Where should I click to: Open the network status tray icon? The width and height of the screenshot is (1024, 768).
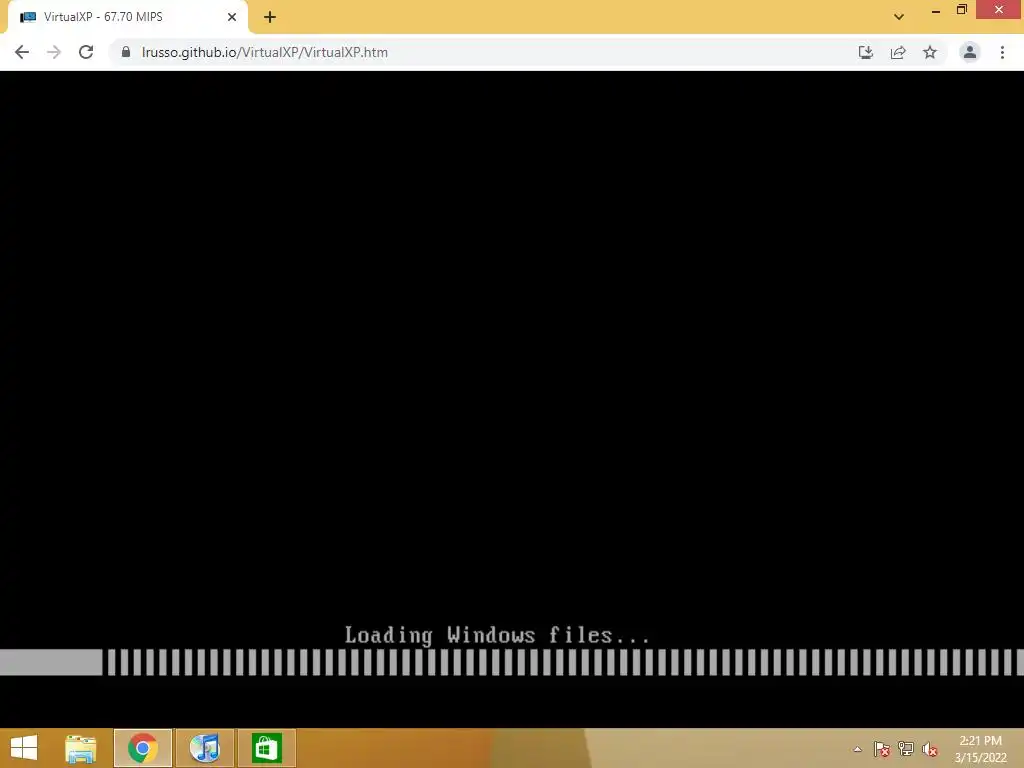coord(906,749)
